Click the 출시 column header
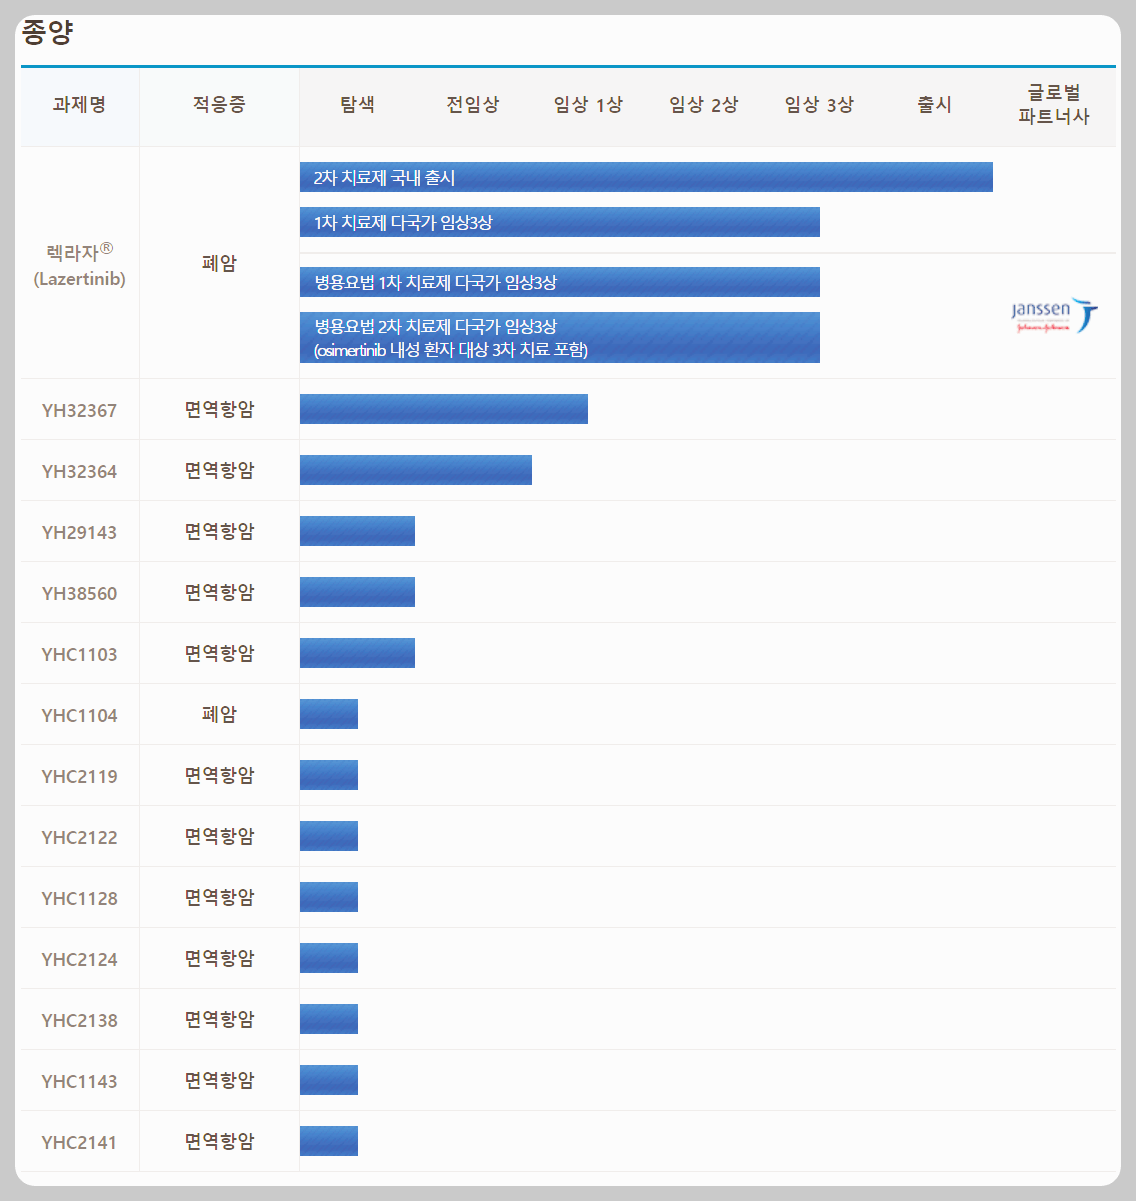1136x1201 pixels. [x=933, y=104]
